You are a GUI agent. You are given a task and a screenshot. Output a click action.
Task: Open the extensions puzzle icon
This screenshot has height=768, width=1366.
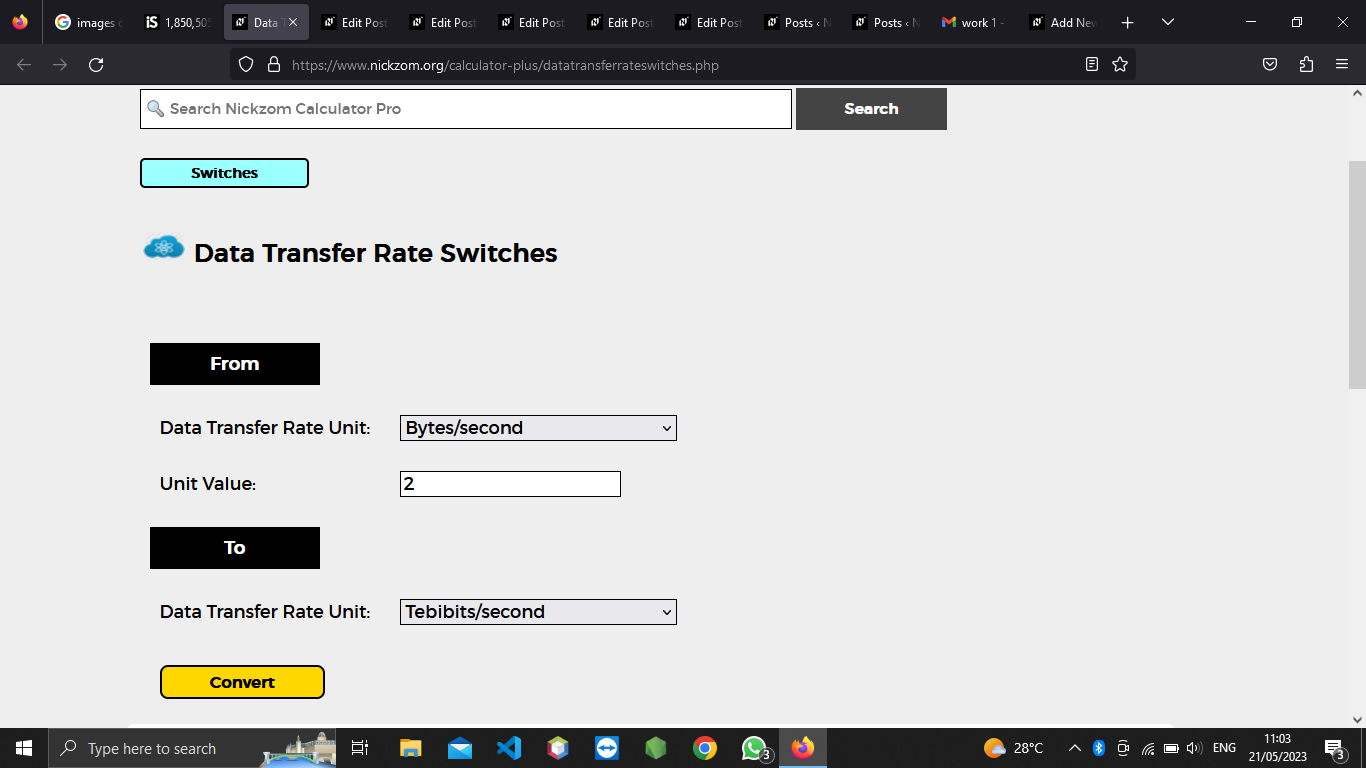1306,65
